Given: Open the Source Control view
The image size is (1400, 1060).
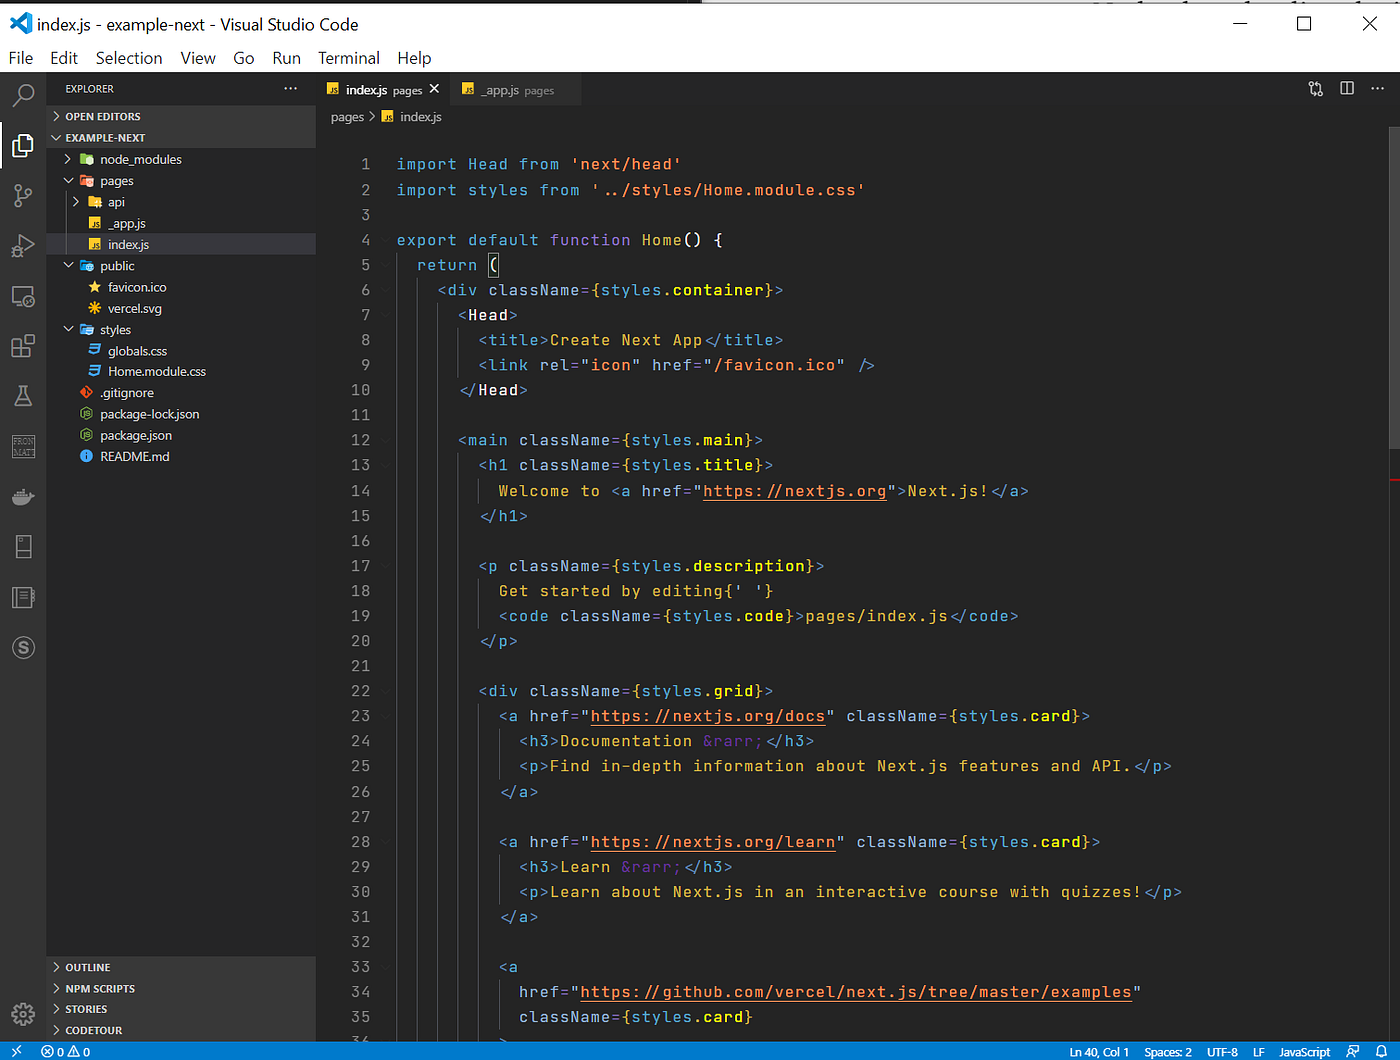Looking at the screenshot, I should (x=23, y=196).
